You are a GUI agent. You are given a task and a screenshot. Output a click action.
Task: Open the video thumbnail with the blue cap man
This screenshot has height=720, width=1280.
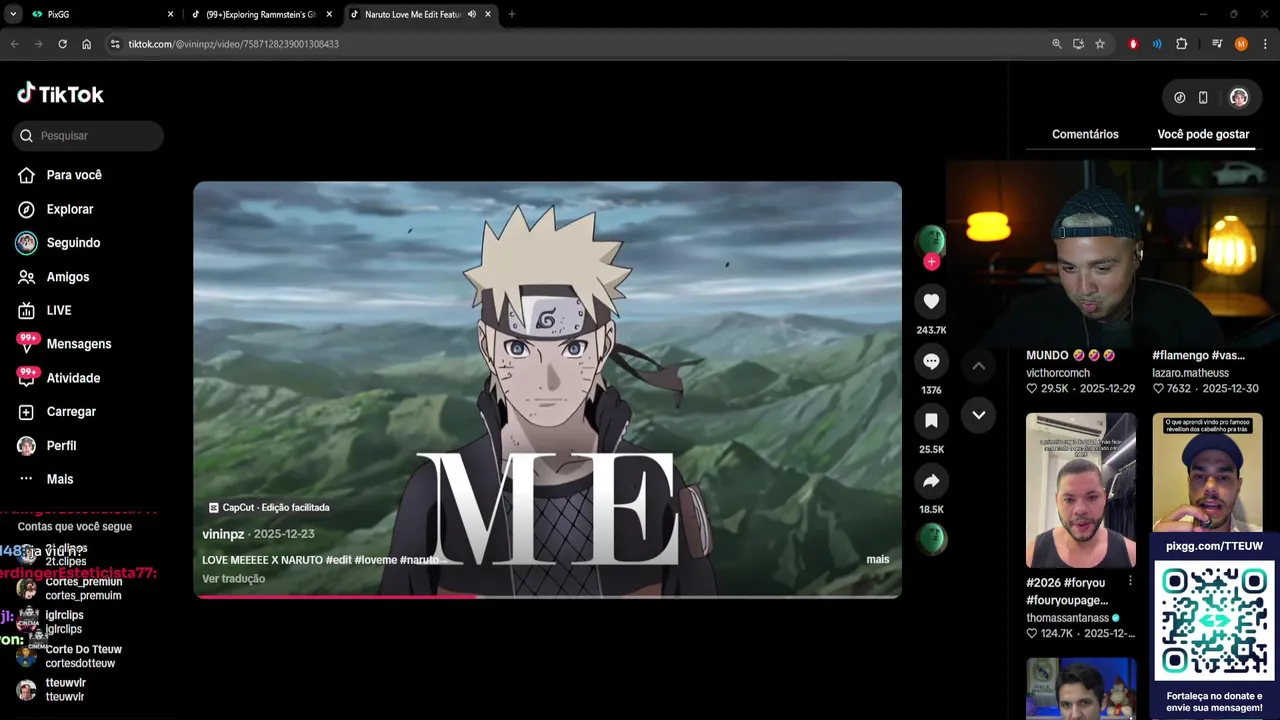click(1207, 473)
